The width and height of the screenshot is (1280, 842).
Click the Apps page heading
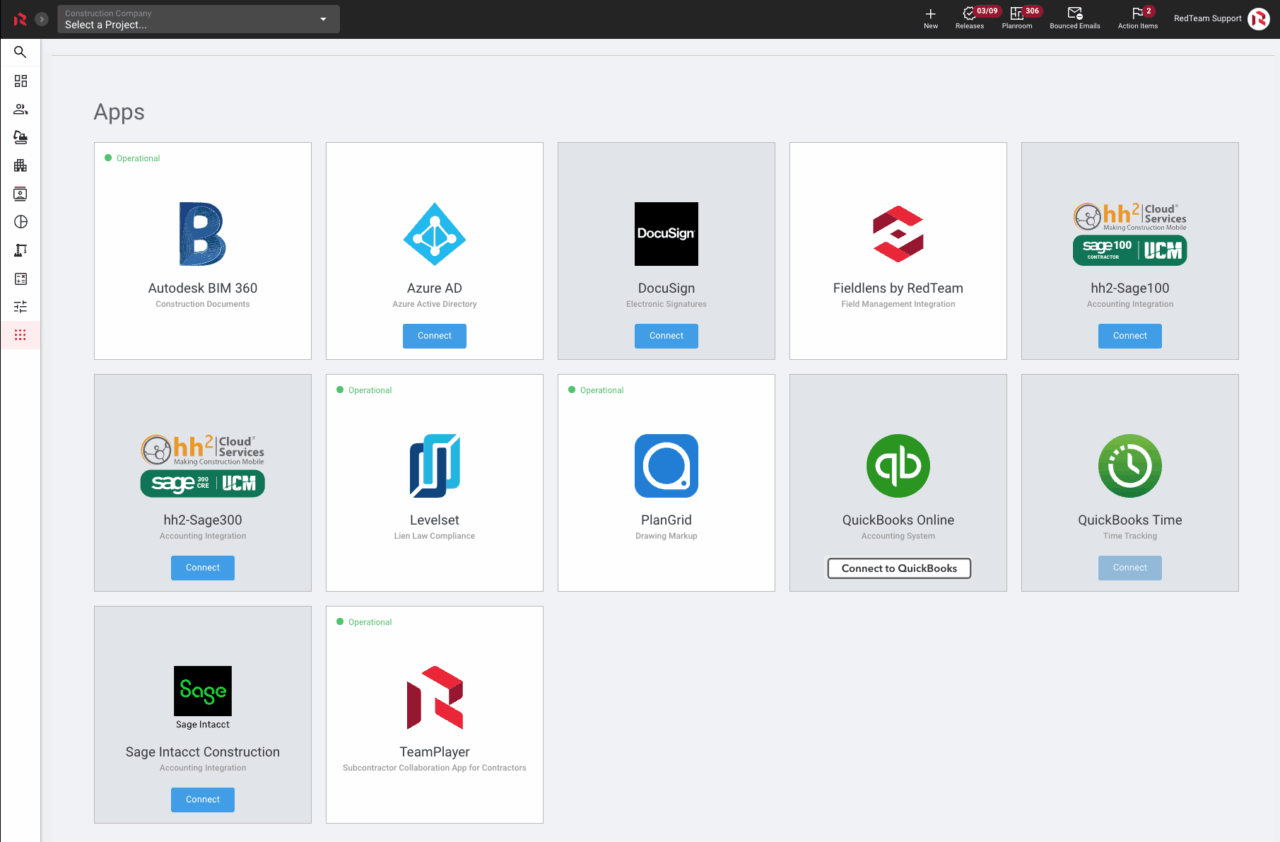(x=119, y=112)
